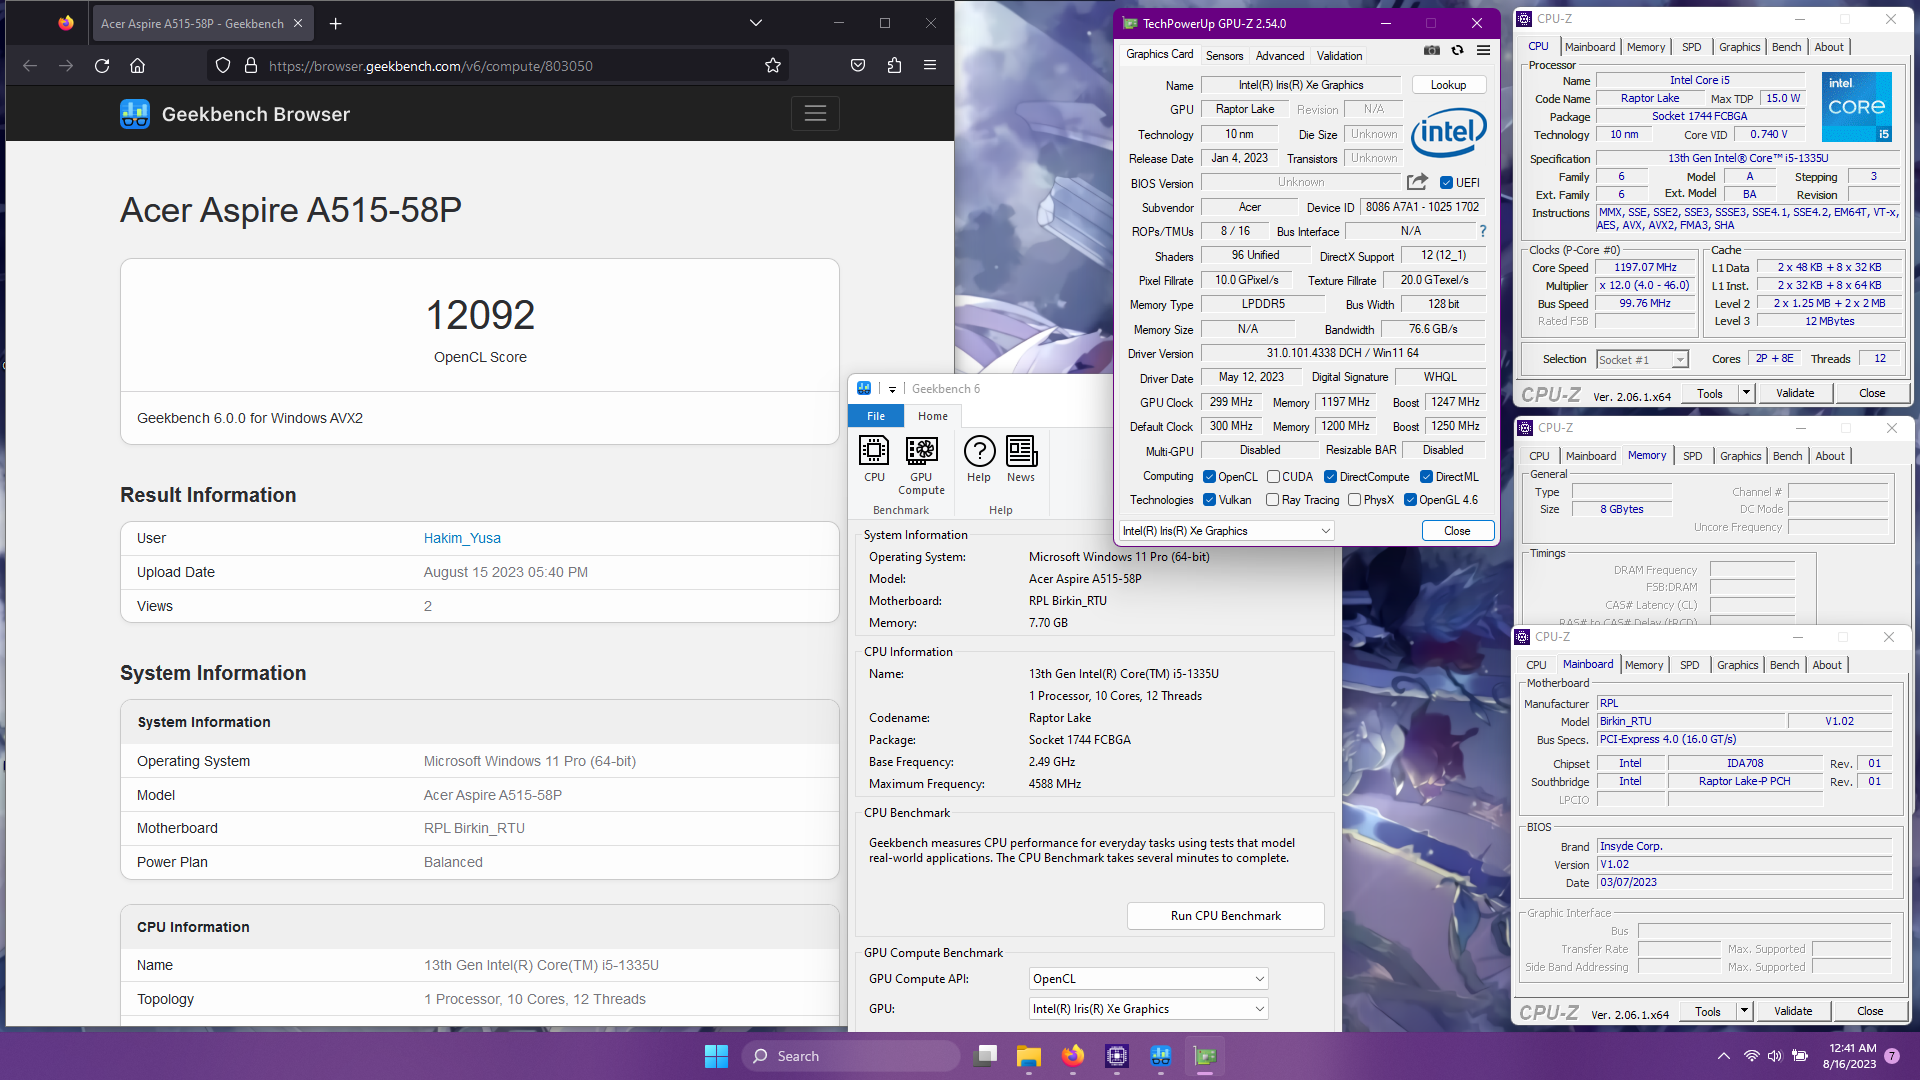Open Geekbench Browser navigation hamburger menu

(815, 114)
